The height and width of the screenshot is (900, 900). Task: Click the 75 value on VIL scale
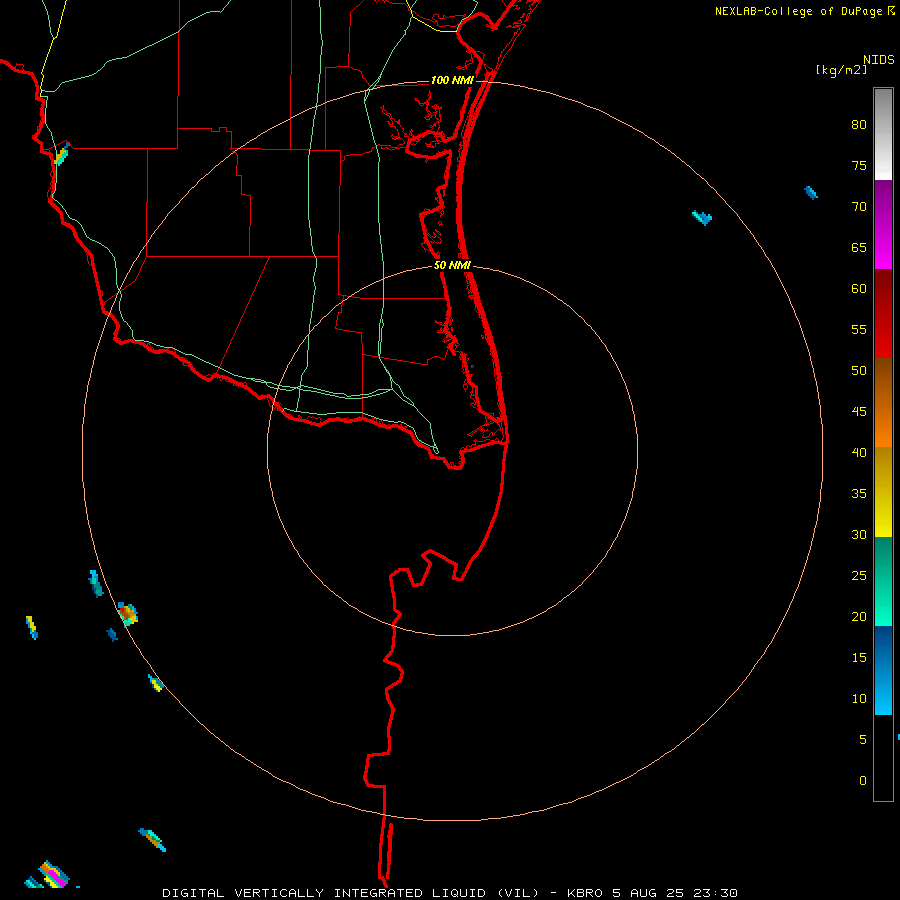pyautogui.click(x=859, y=165)
